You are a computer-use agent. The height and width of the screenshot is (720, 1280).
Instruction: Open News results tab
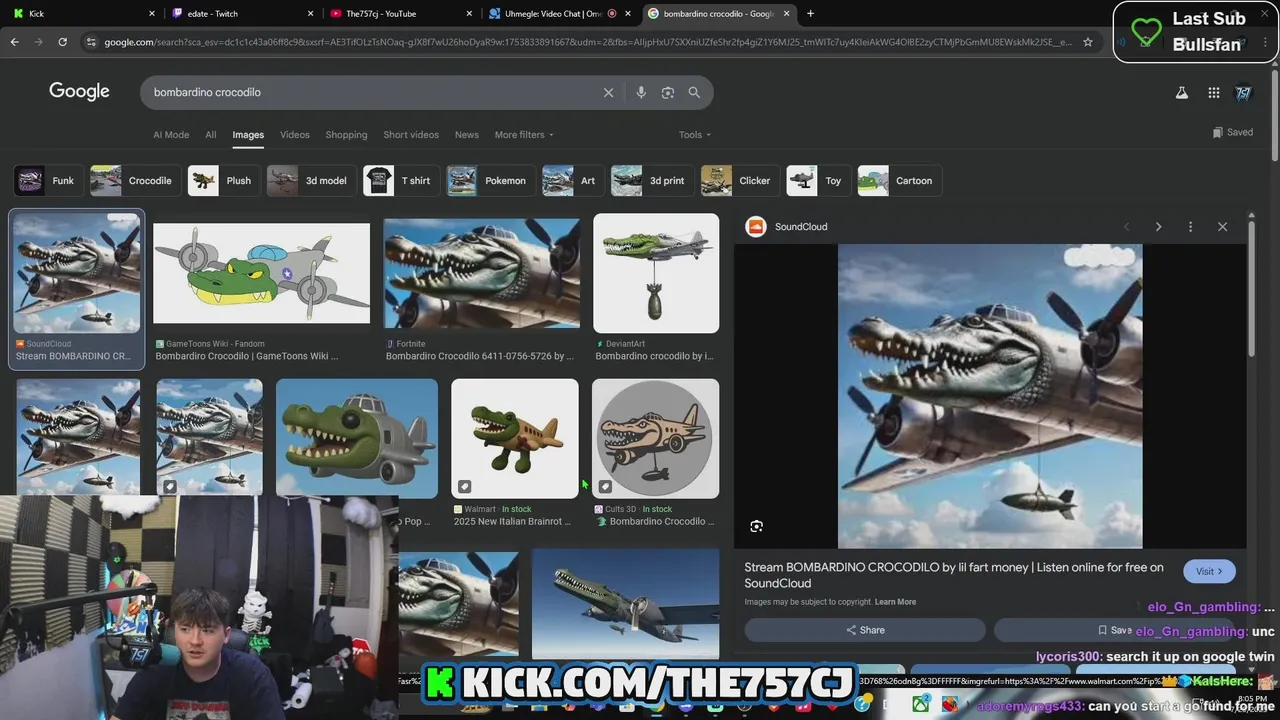tap(467, 135)
